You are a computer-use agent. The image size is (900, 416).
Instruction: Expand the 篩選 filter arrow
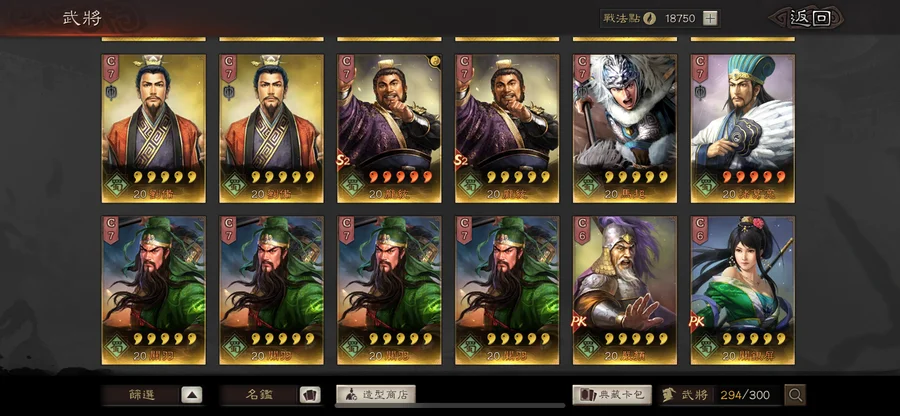192,395
